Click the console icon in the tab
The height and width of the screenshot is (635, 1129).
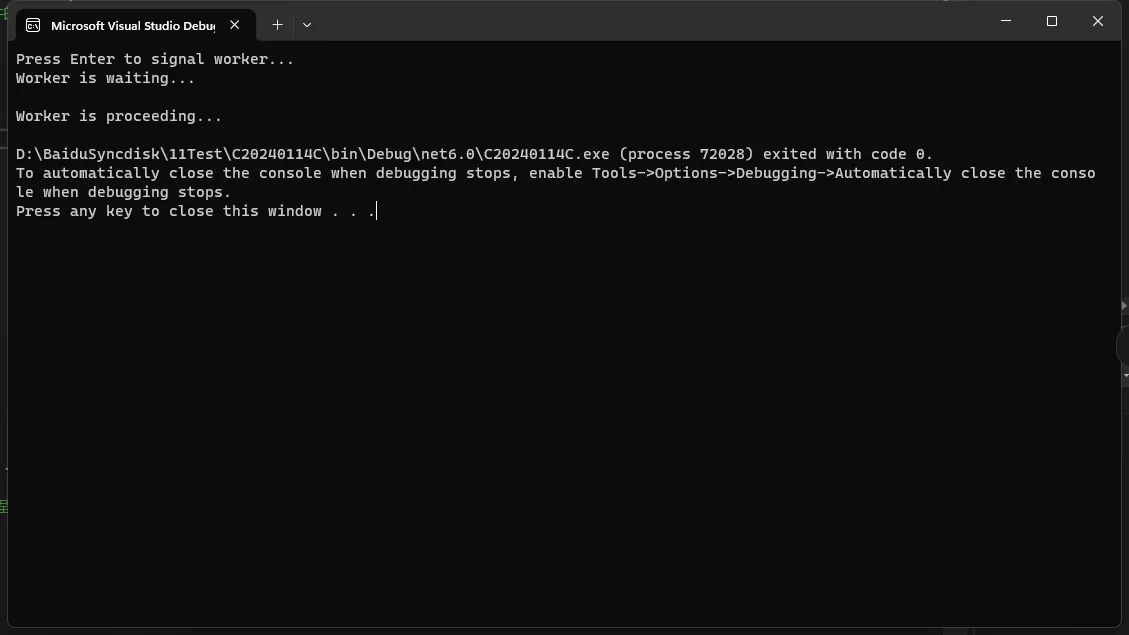coord(33,25)
